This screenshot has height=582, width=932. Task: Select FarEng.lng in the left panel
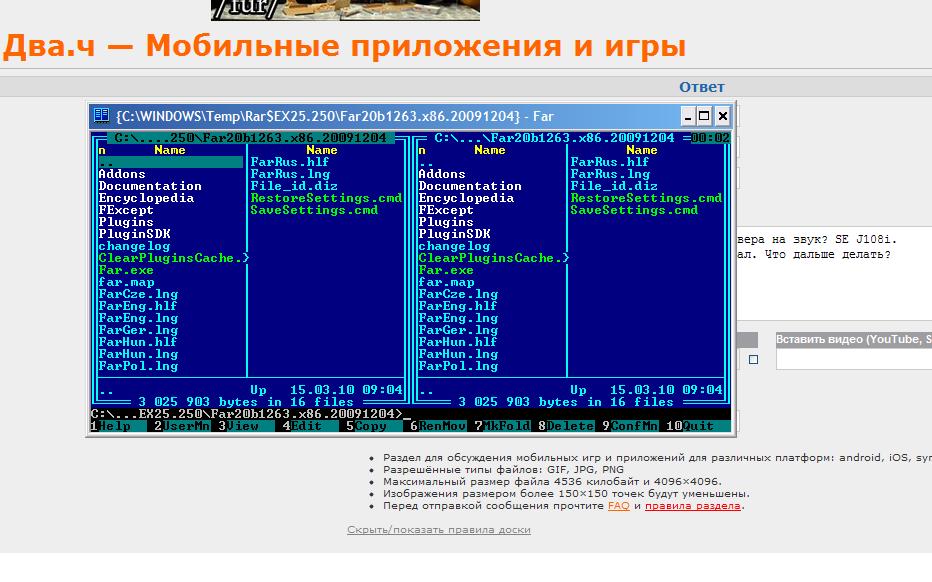[138, 318]
